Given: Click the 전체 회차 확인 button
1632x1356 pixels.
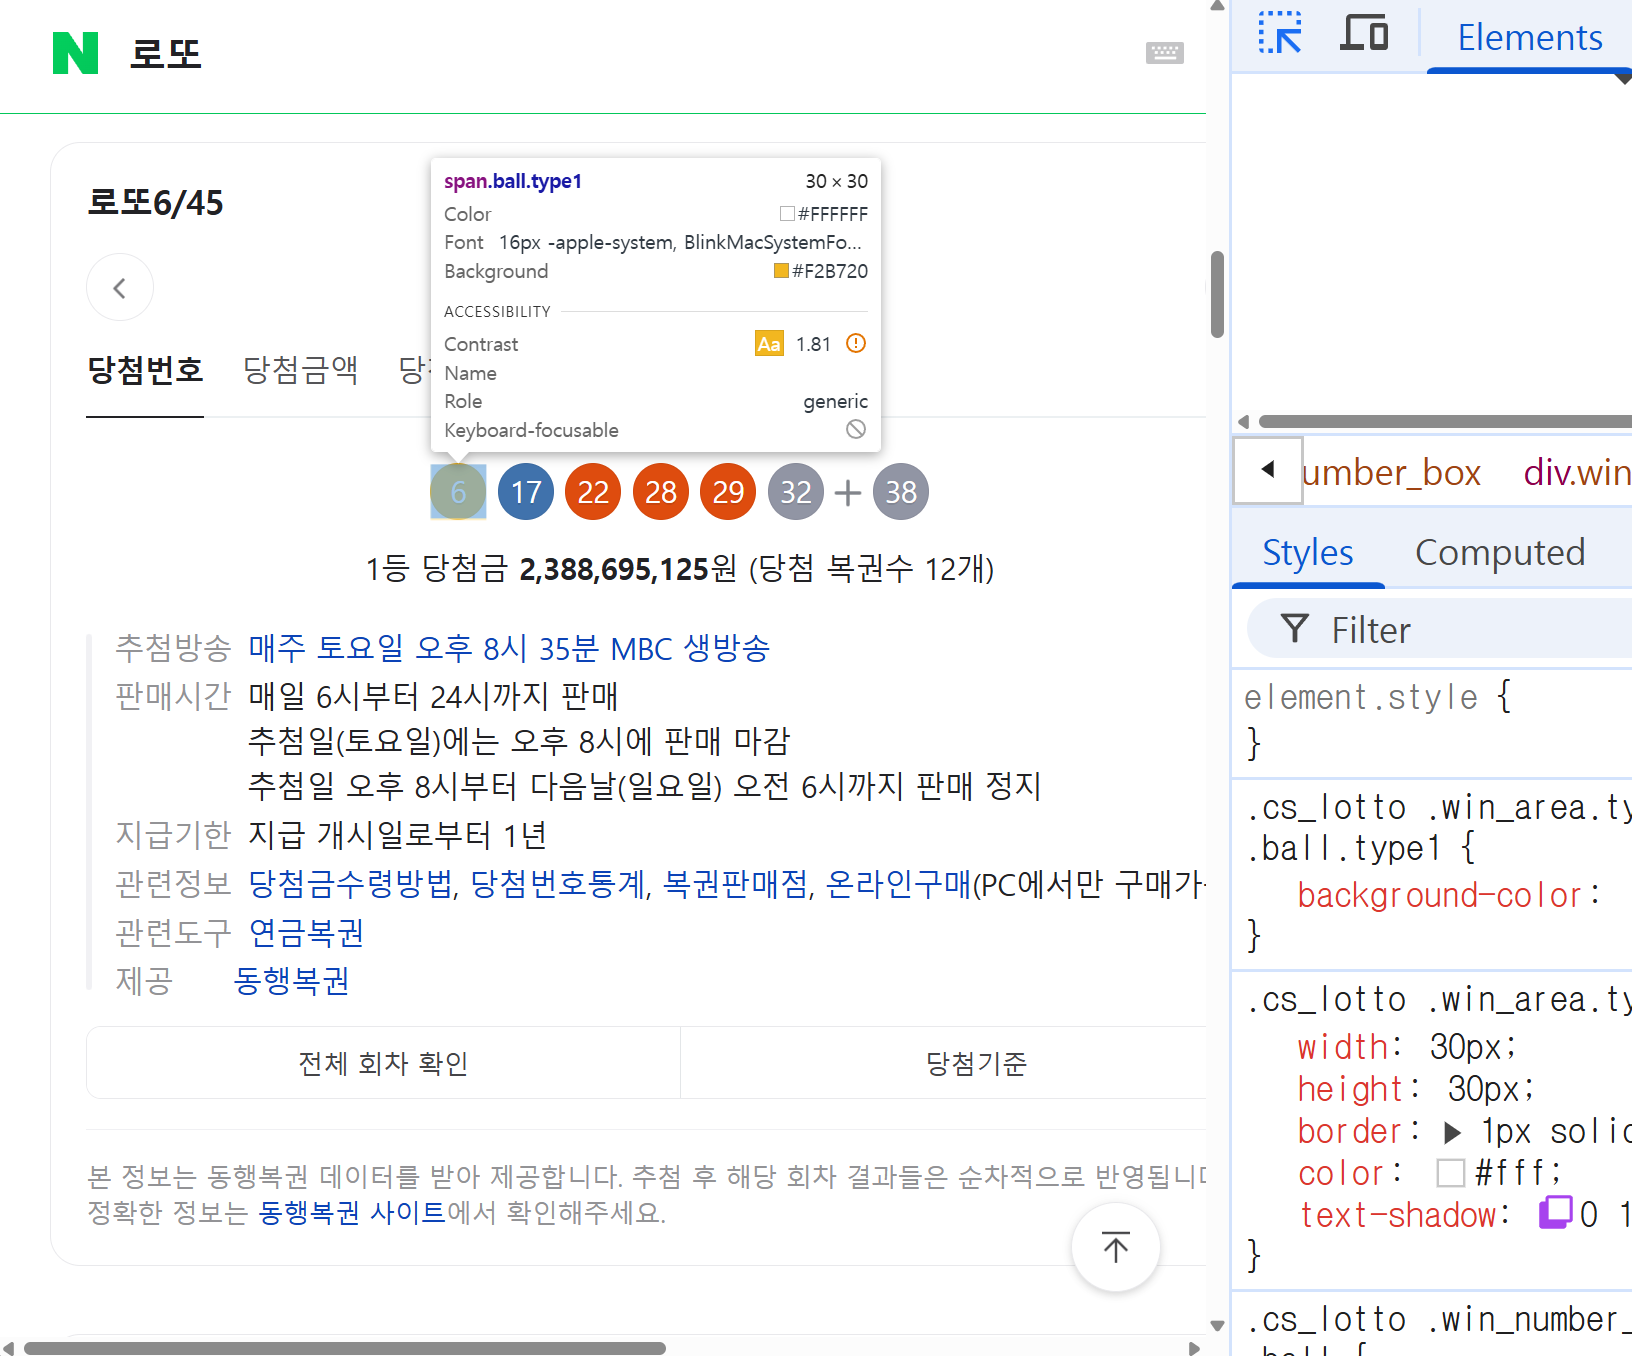Looking at the screenshot, I should pyautogui.click(x=383, y=1063).
